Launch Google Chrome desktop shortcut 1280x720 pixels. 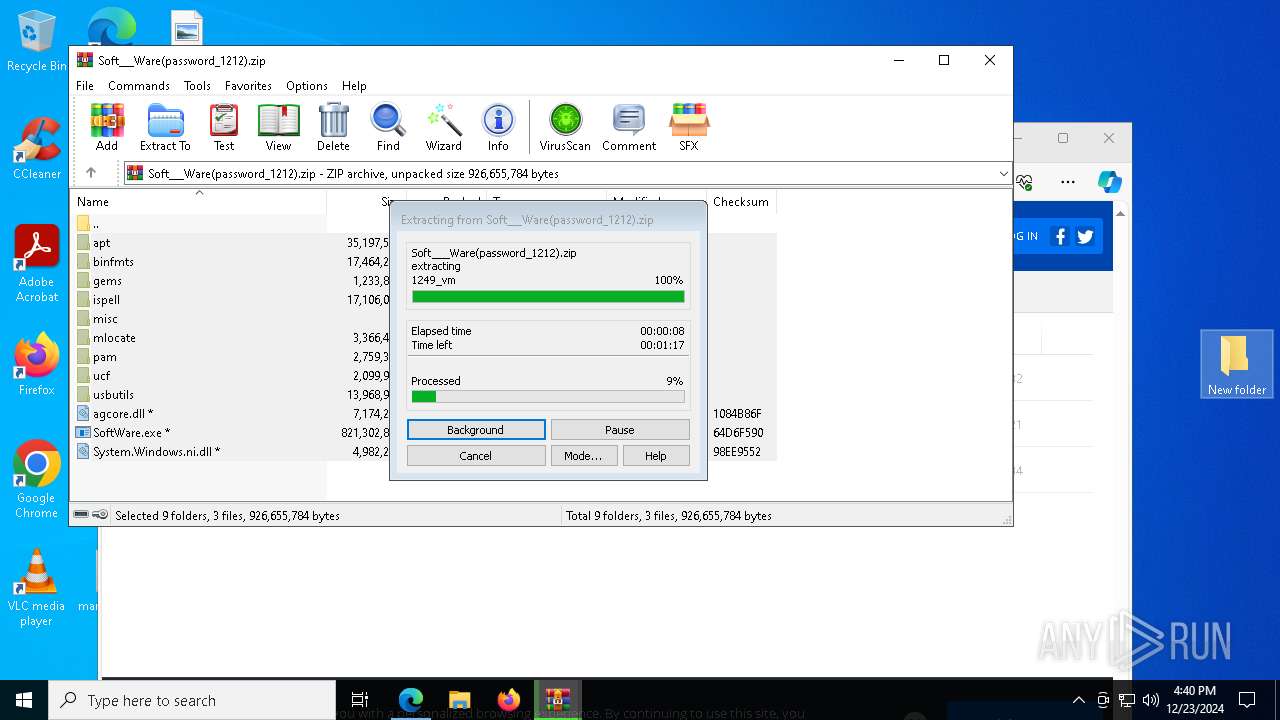tap(37, 479)
